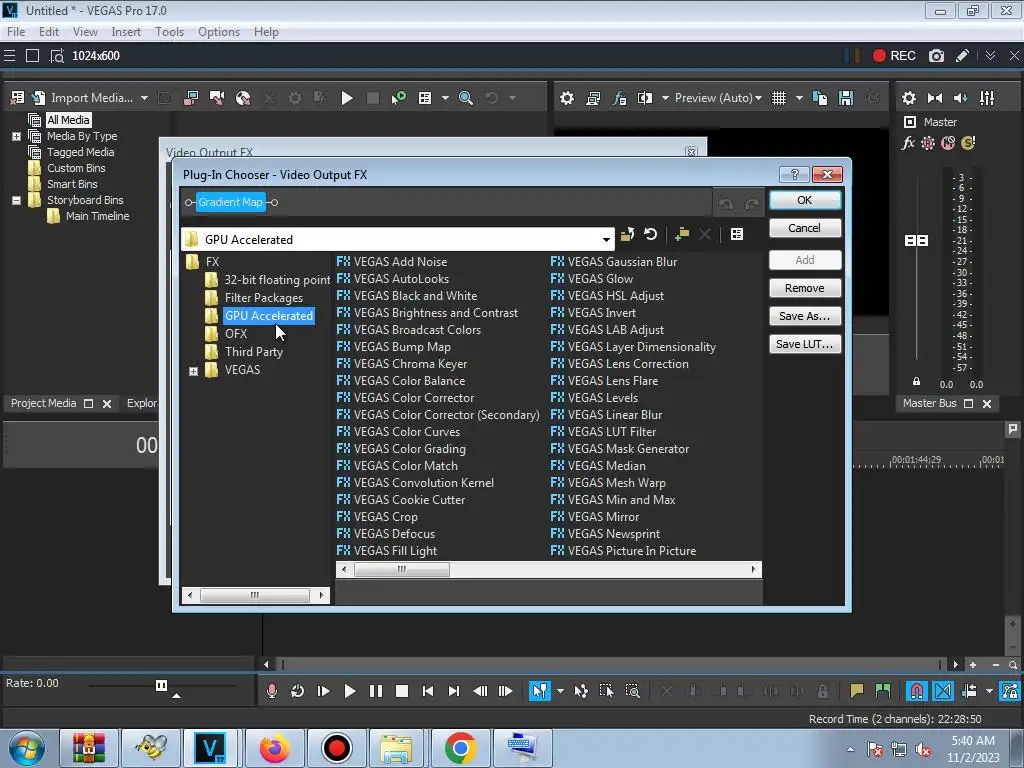Copy snapshot to clipboard icon

820,98
